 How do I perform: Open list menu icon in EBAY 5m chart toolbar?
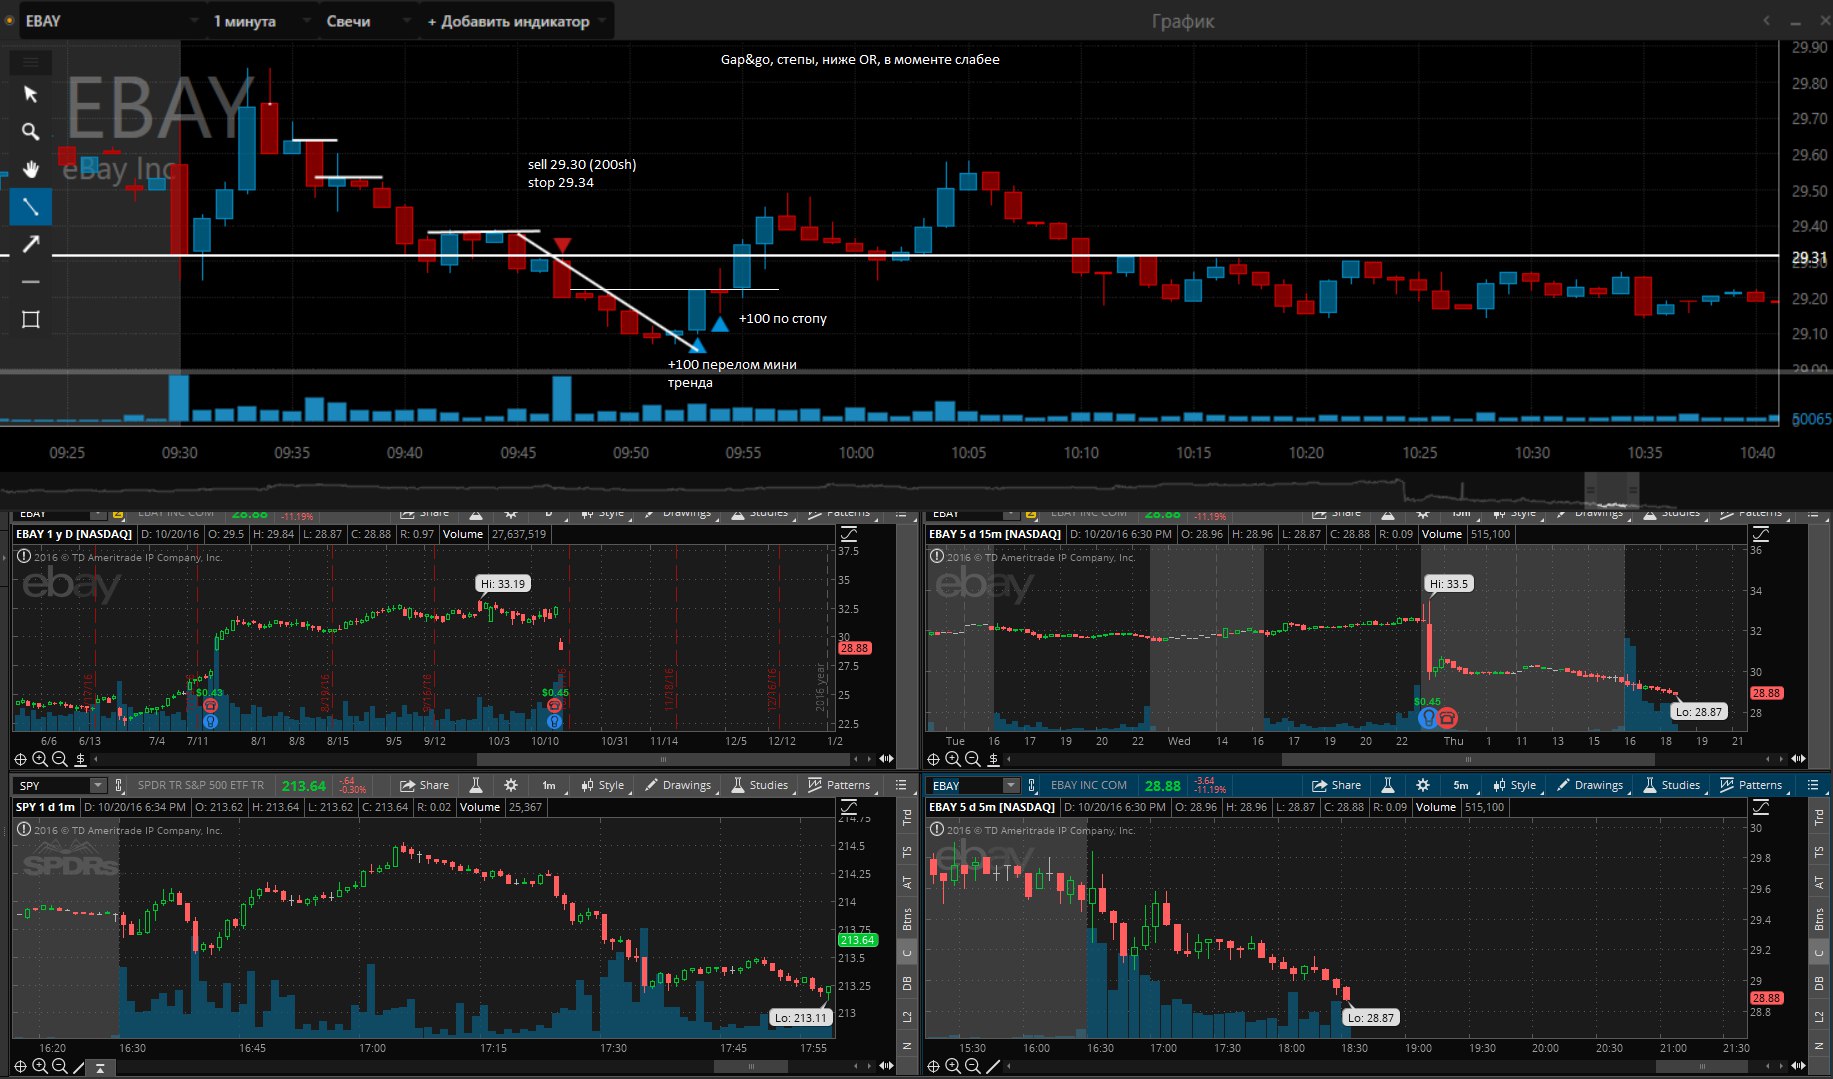click(1813, 785)
